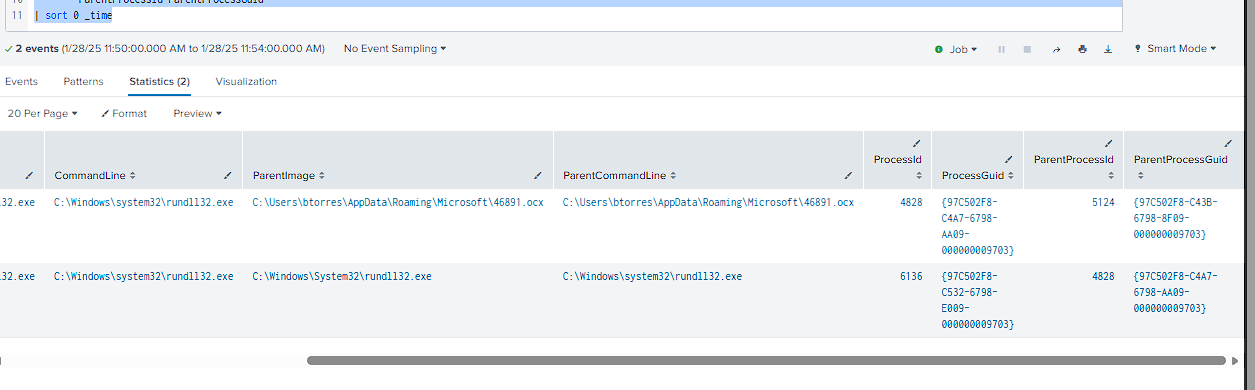This screenshot has width=1255, height=390.
Task: Export search results with download icon
Action: pos(1108,49)
